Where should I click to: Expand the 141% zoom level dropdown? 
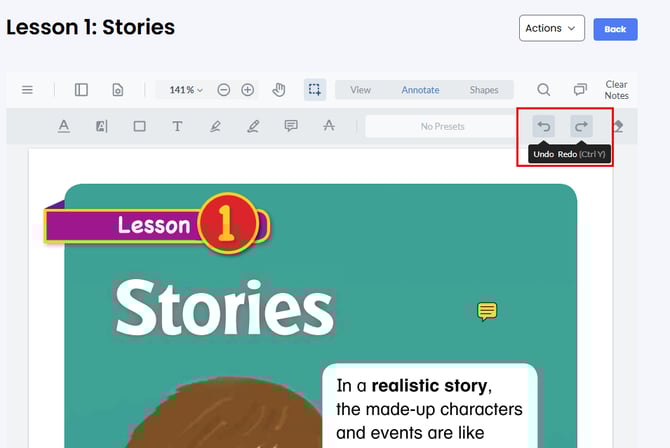pyautogui.click(x=185, y=90)
